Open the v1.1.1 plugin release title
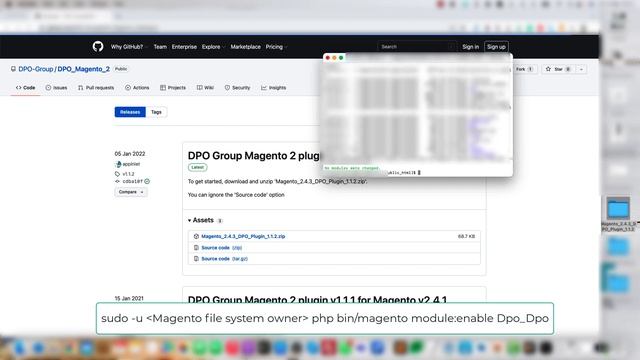 317,299
